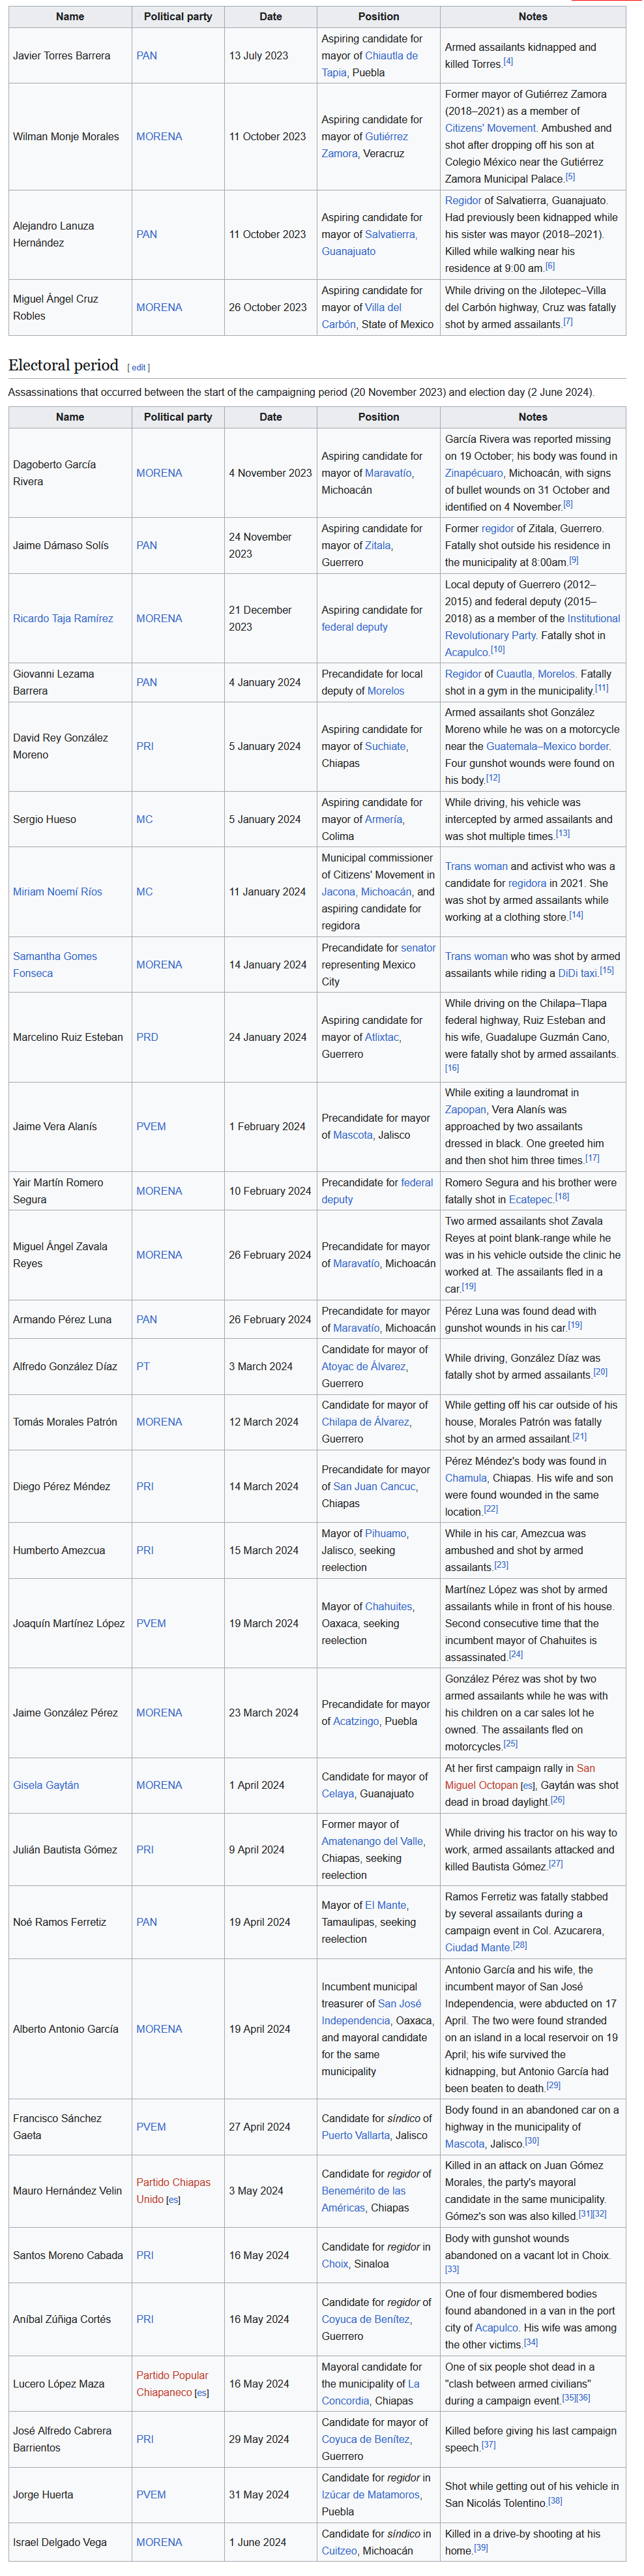644x2576 pixels.
Task: Click PT party in Alfredo González Díaz's row
Action: pyautogui.click(x=143, y=1367)
